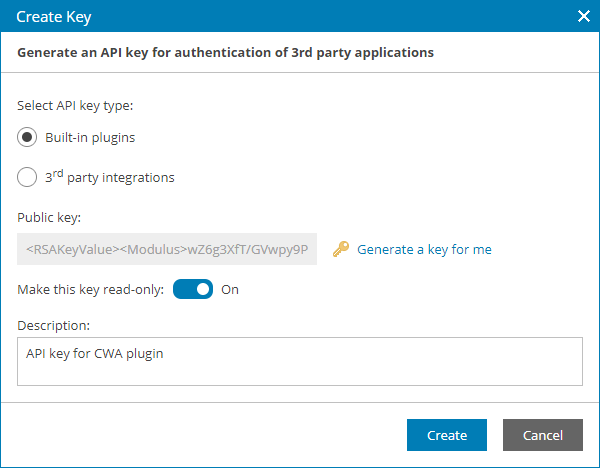Click the 'Generate an API key' heading text
The image size is (600, 468).
[x=225, y=52]
